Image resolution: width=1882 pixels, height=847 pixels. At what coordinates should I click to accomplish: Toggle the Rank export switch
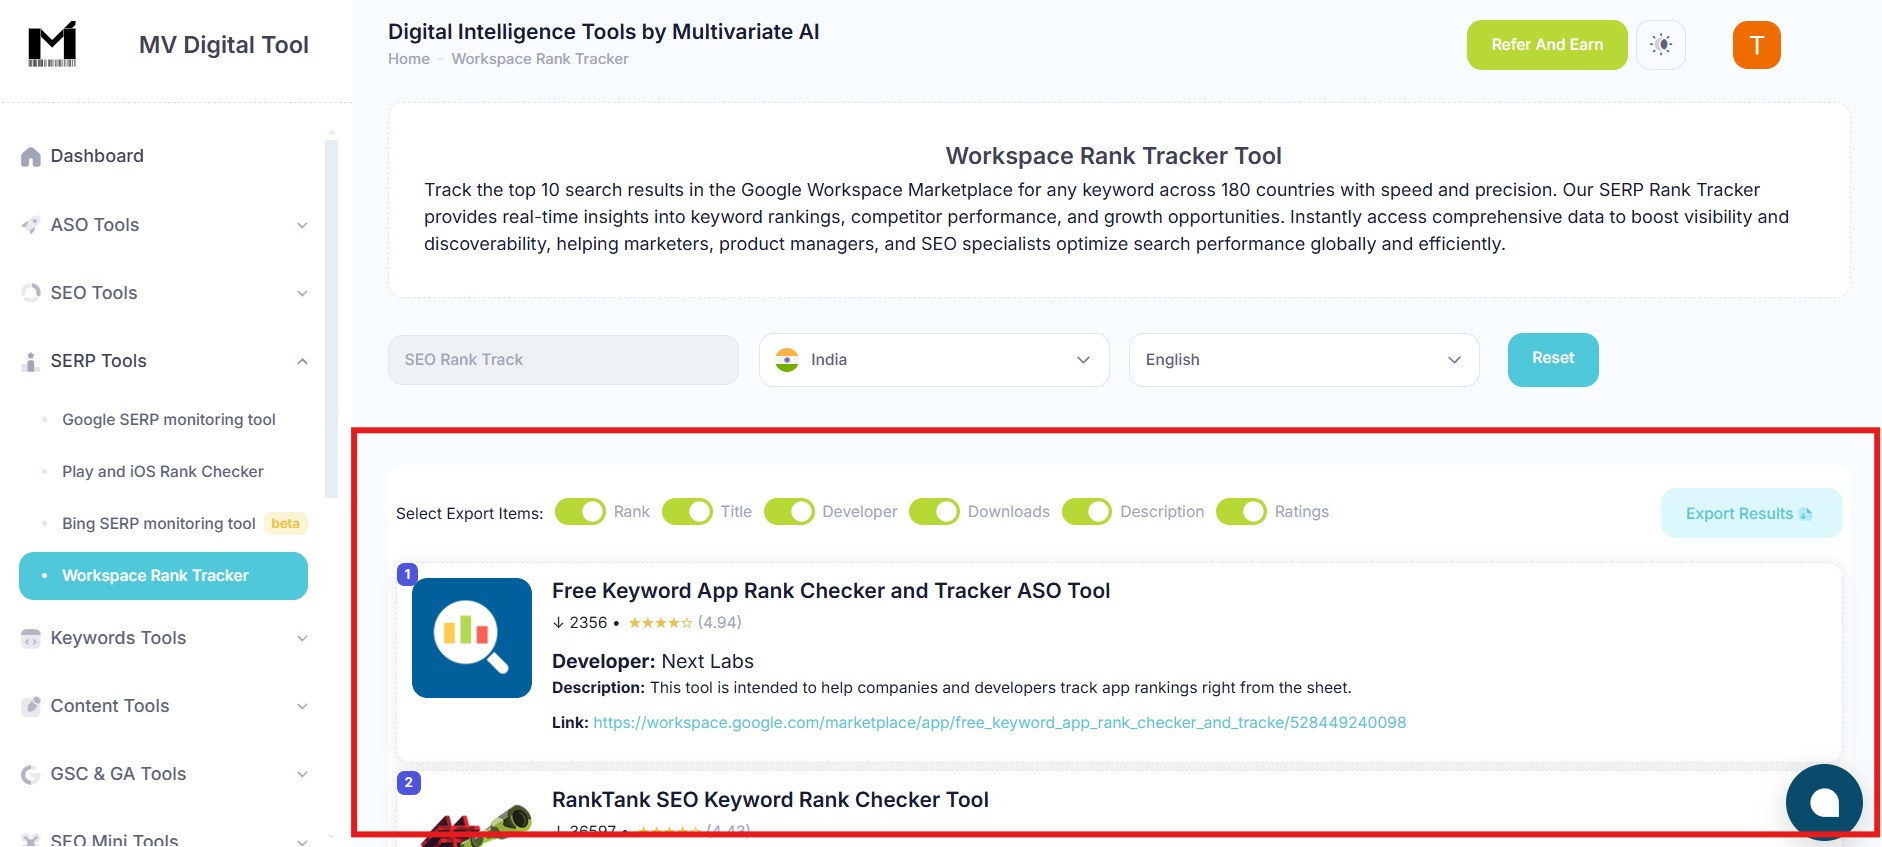580,511
